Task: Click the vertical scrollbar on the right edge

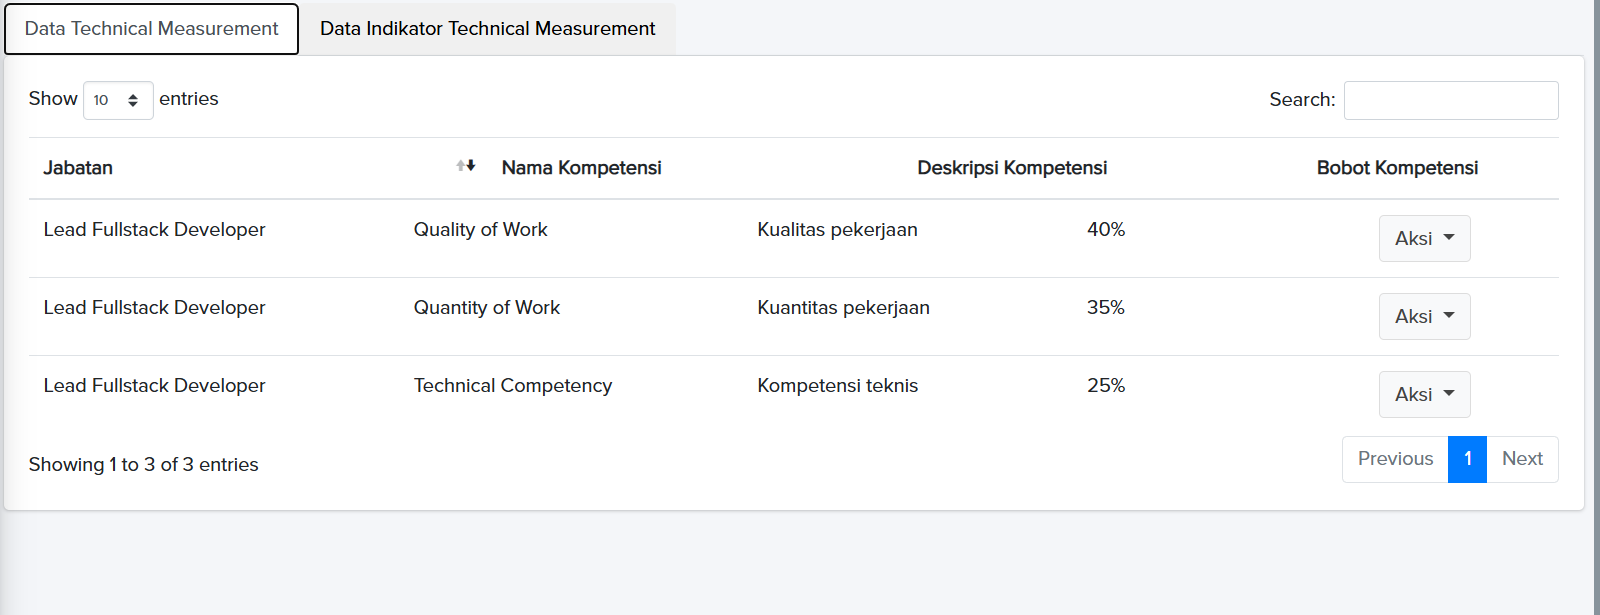Action: point(1596,300)
